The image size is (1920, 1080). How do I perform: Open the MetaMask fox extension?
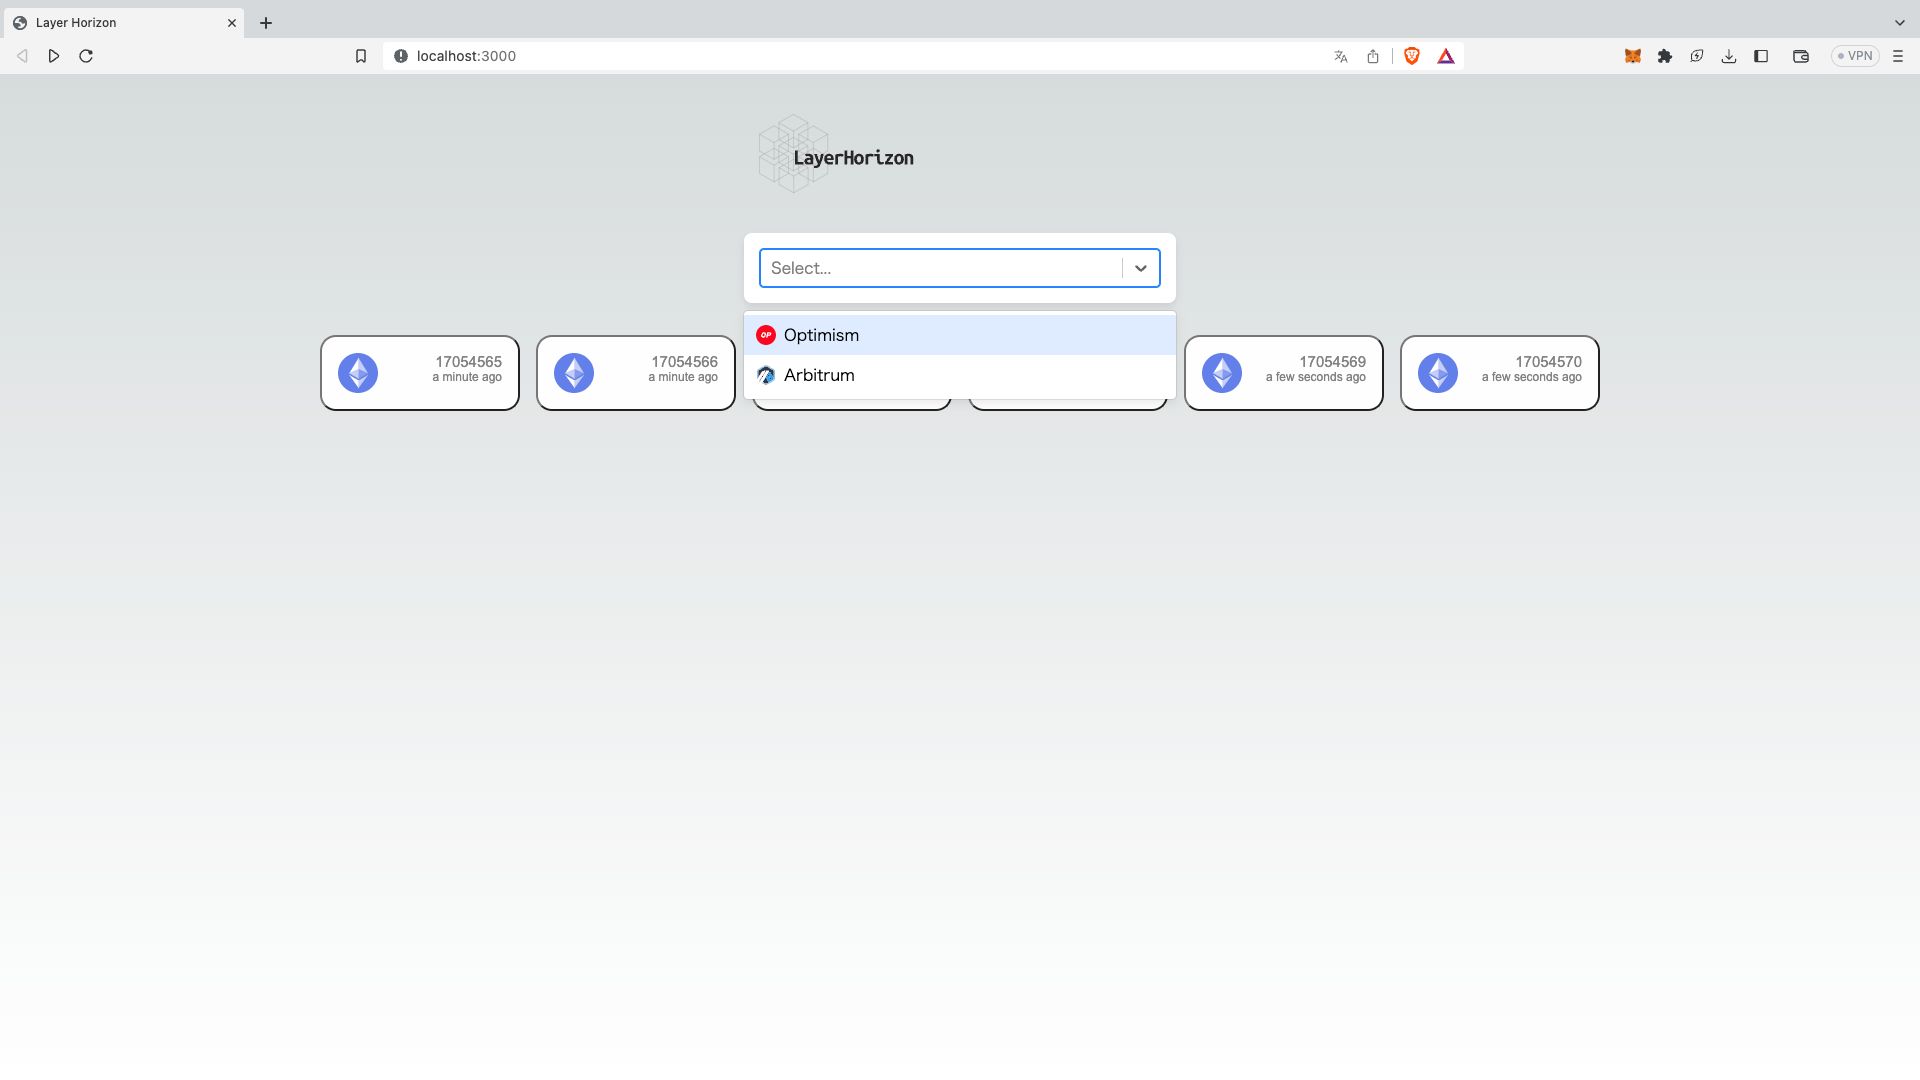click(x=1633, y=56)
